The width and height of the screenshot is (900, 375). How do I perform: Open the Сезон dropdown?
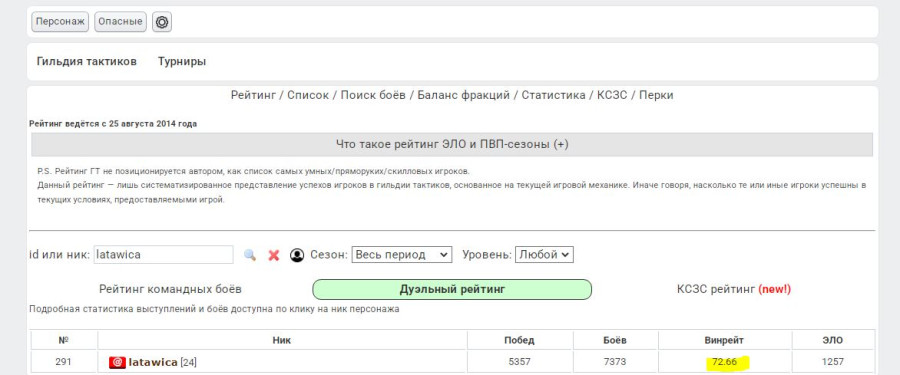pos(402,254)
